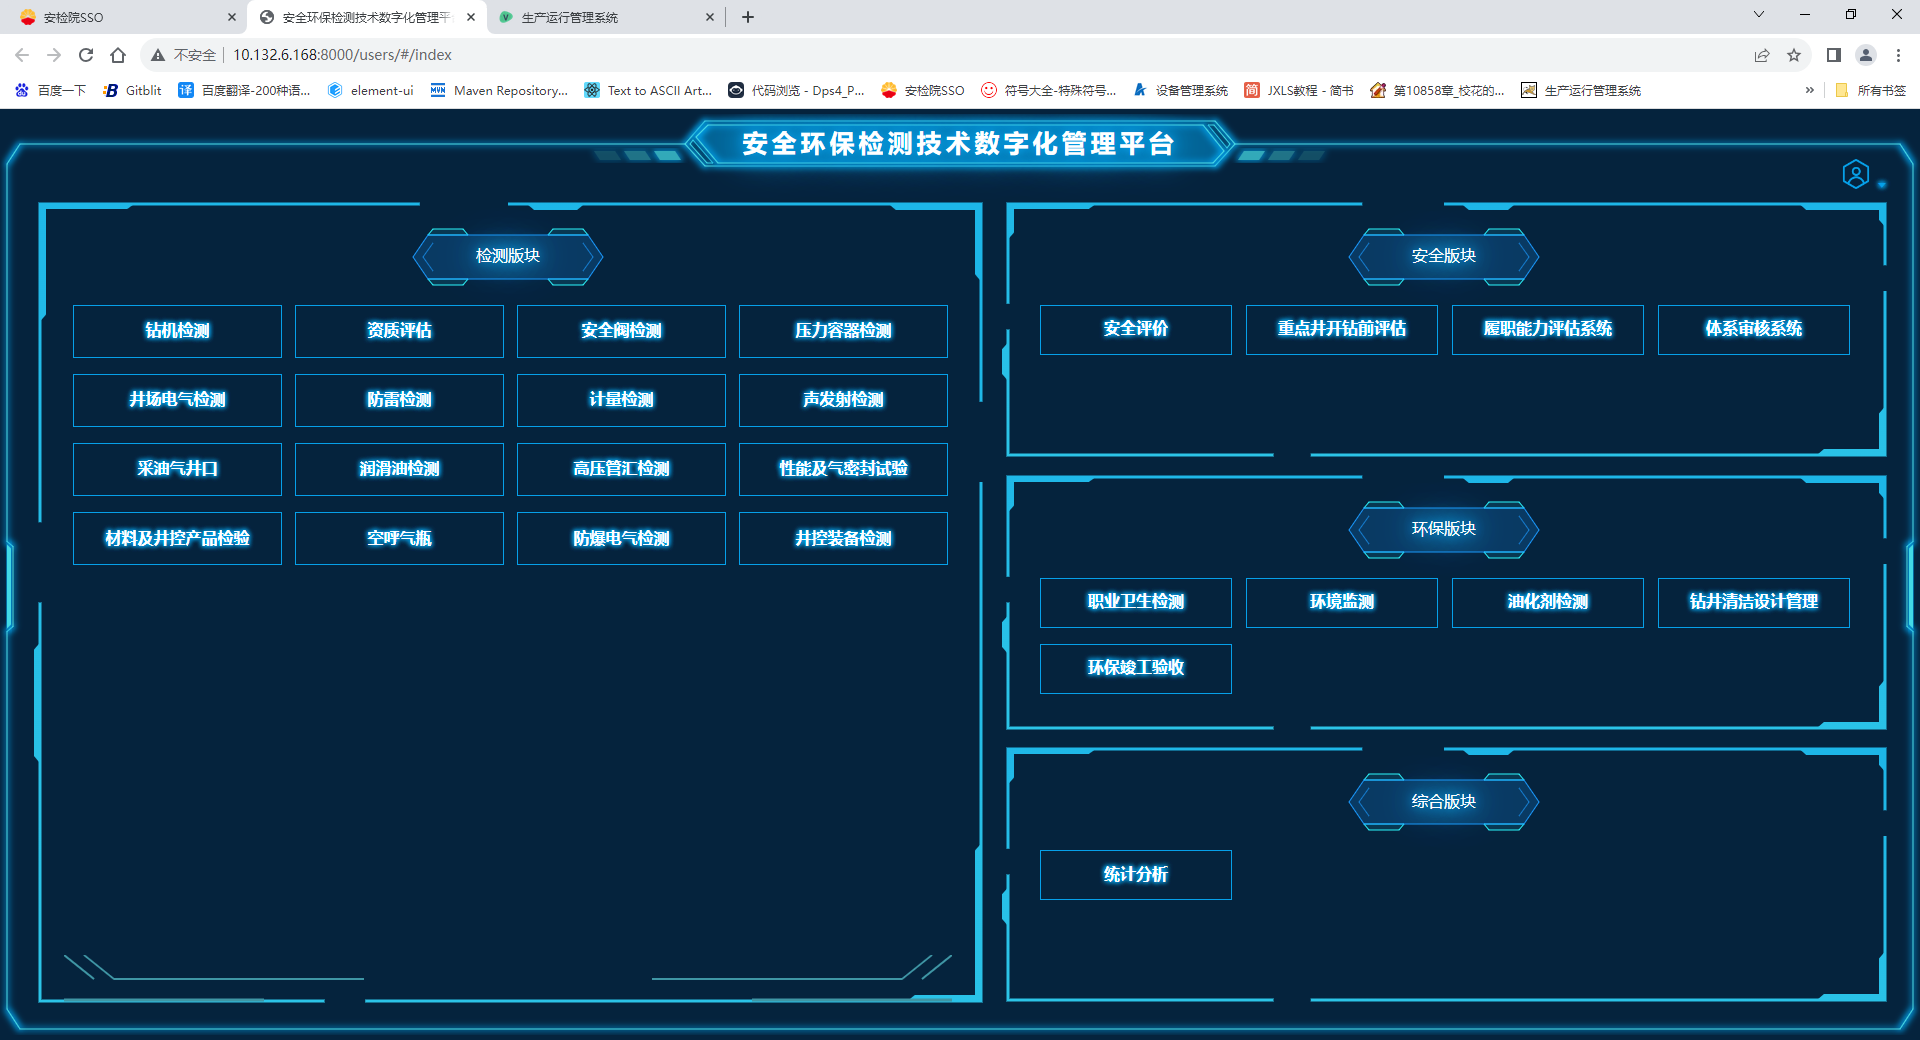Screen dimensions: 1920x1040
Task: Open Chrome three-dot menu
Action: 1898,55
